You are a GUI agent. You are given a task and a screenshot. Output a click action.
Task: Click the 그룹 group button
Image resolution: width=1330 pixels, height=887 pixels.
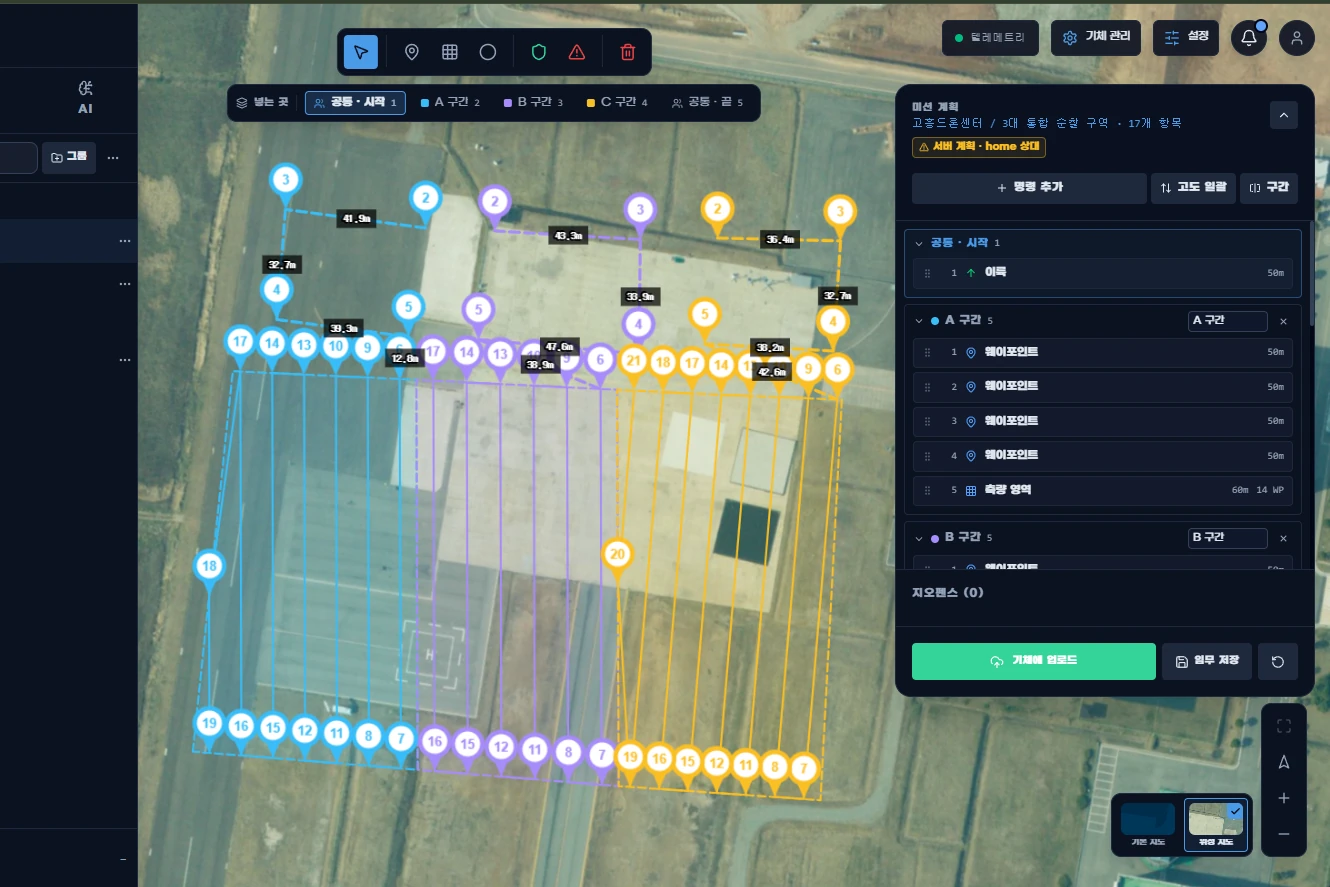tap(69, 157)
